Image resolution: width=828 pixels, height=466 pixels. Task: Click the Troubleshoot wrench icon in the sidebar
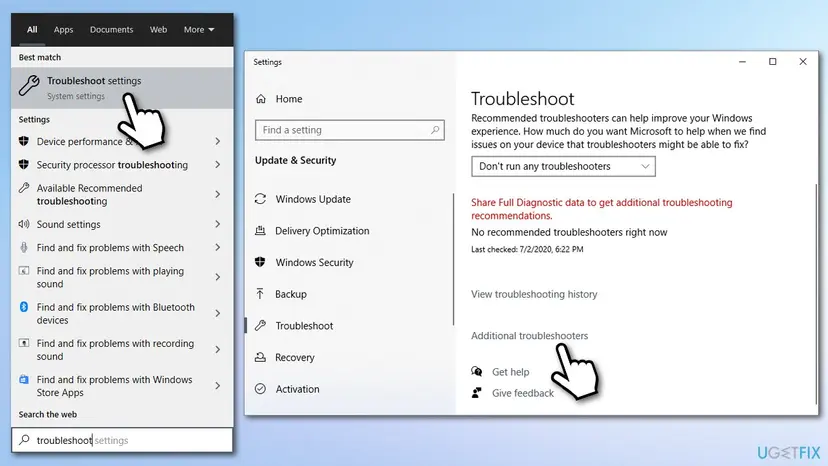pos(260,325)
